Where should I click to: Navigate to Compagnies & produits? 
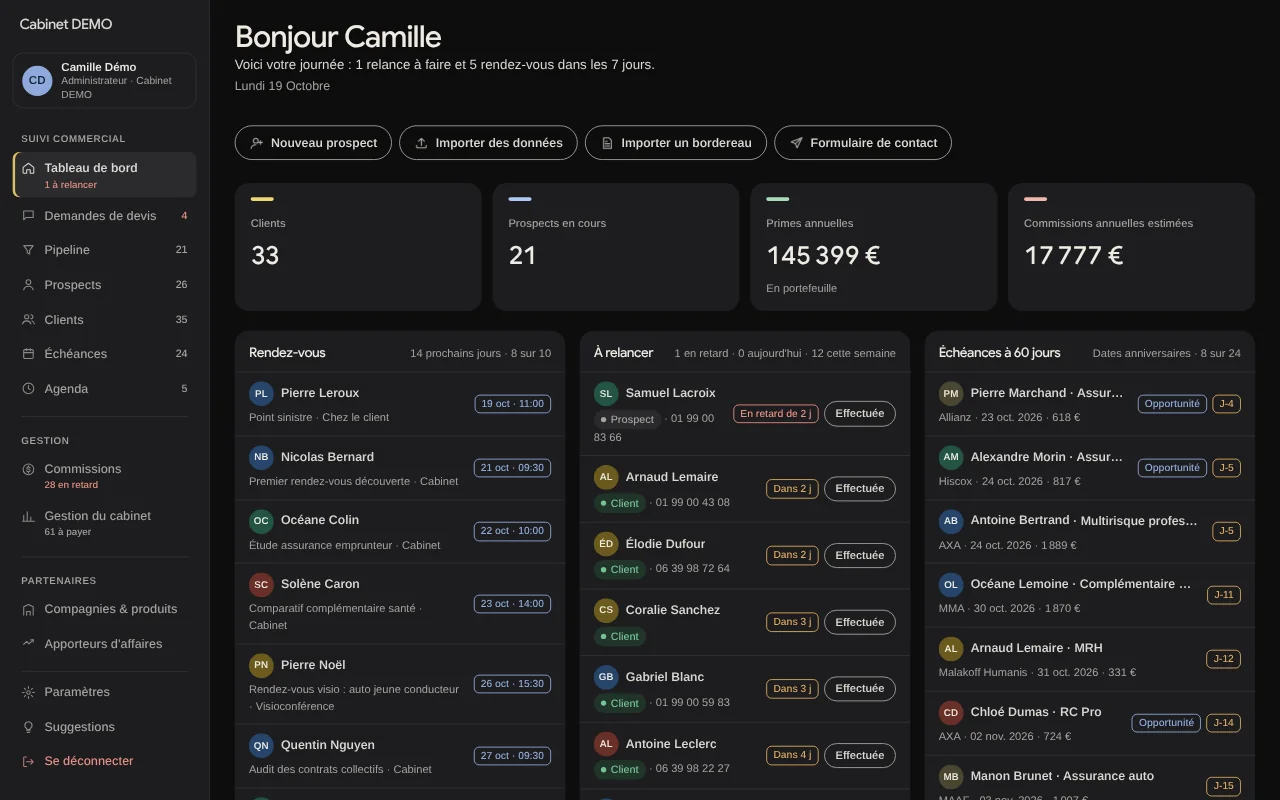click(x=104, y=609)
